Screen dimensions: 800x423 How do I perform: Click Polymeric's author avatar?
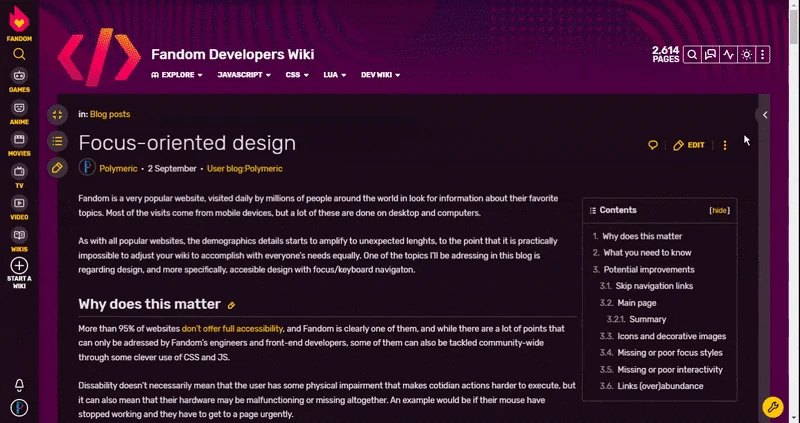87,168
